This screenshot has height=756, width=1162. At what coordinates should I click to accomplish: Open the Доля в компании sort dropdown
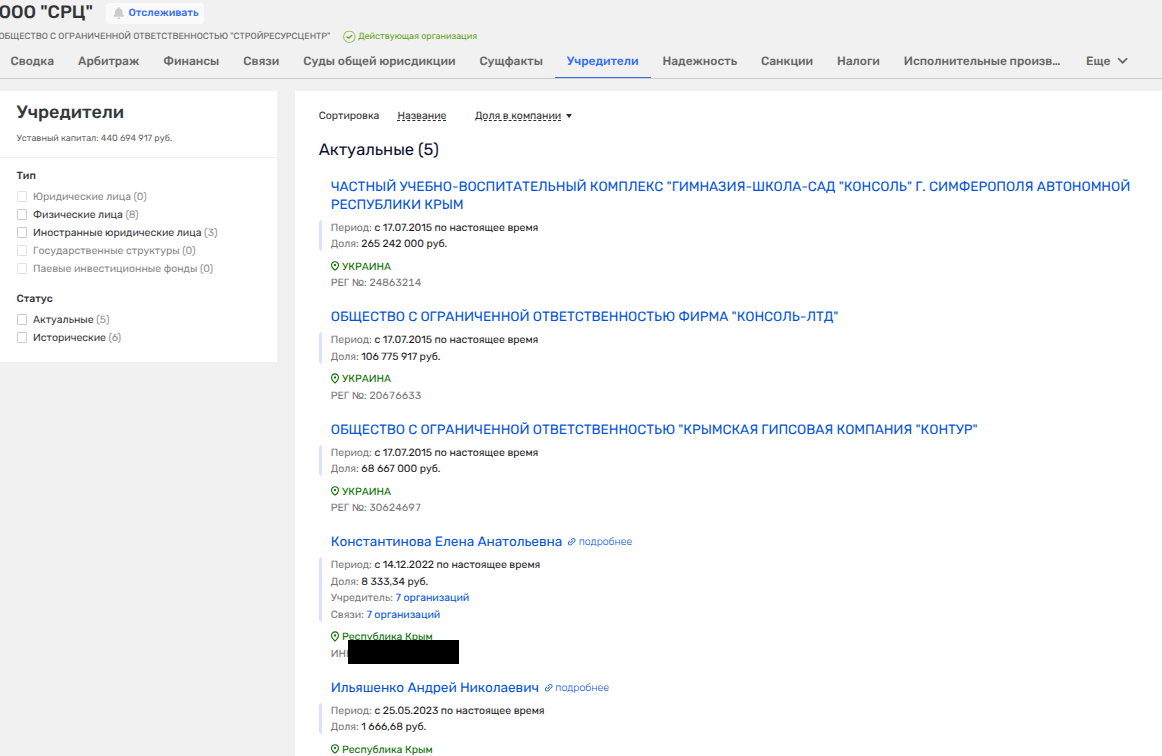coord(523,116)
